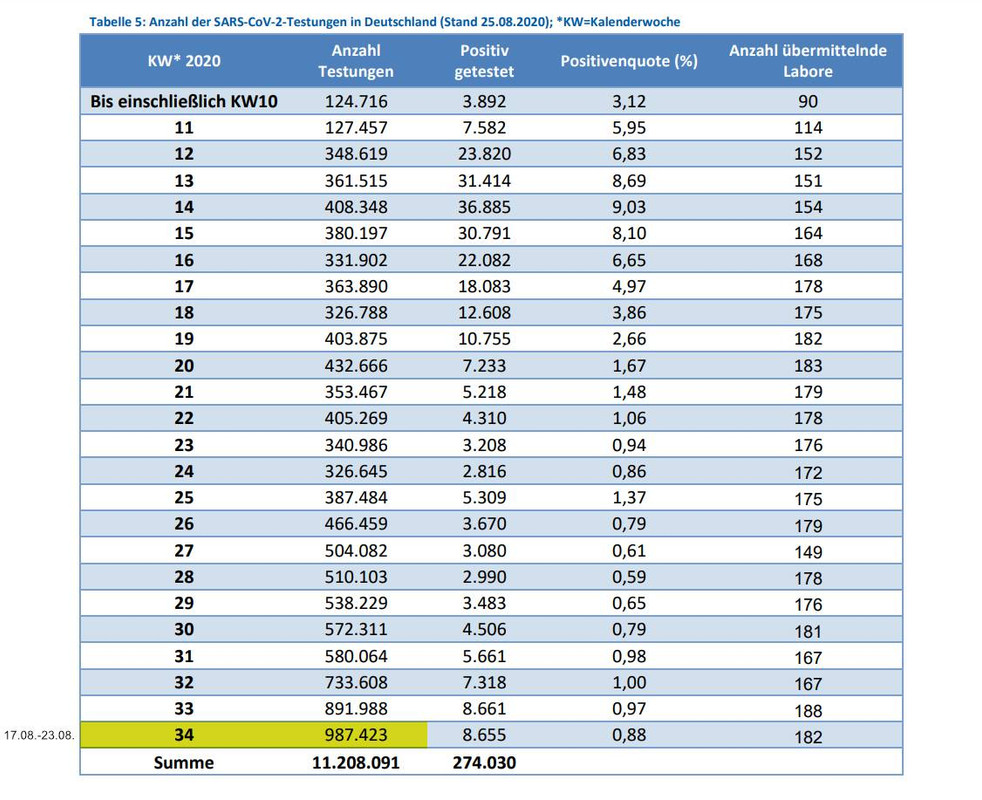The height and width of the screenshot is (800, 982).
Task: Click positive tests value 3.208
Action: click(484, 445)
